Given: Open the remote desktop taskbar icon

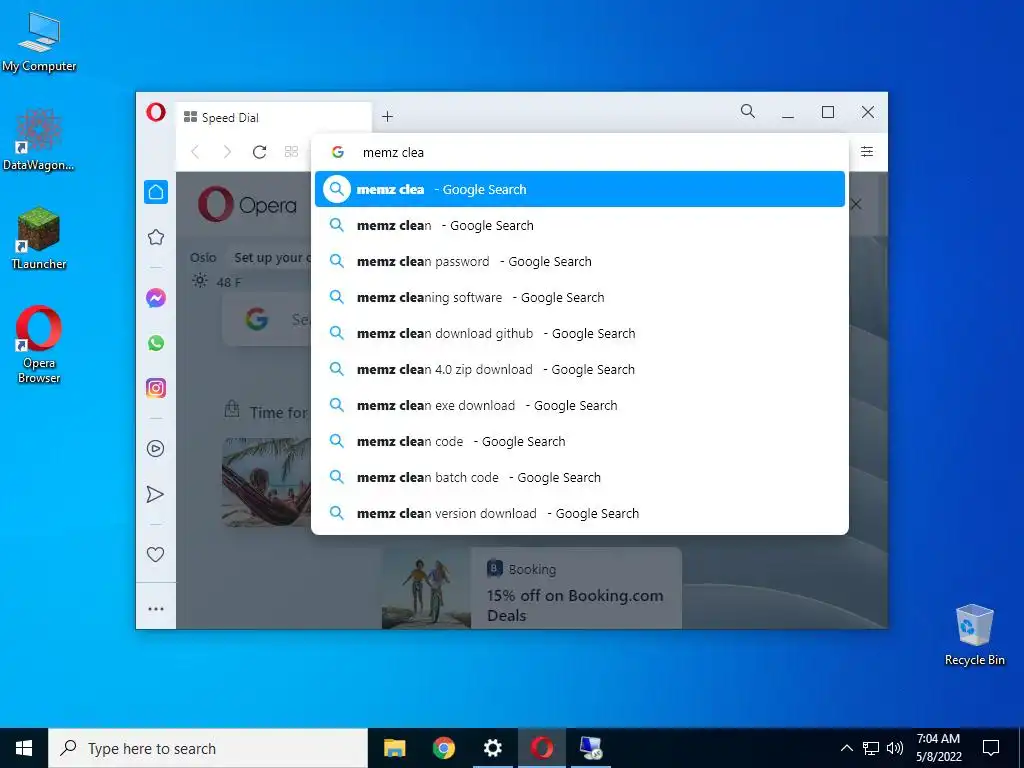Looking at the screenshot, I should tap(590, 748).
